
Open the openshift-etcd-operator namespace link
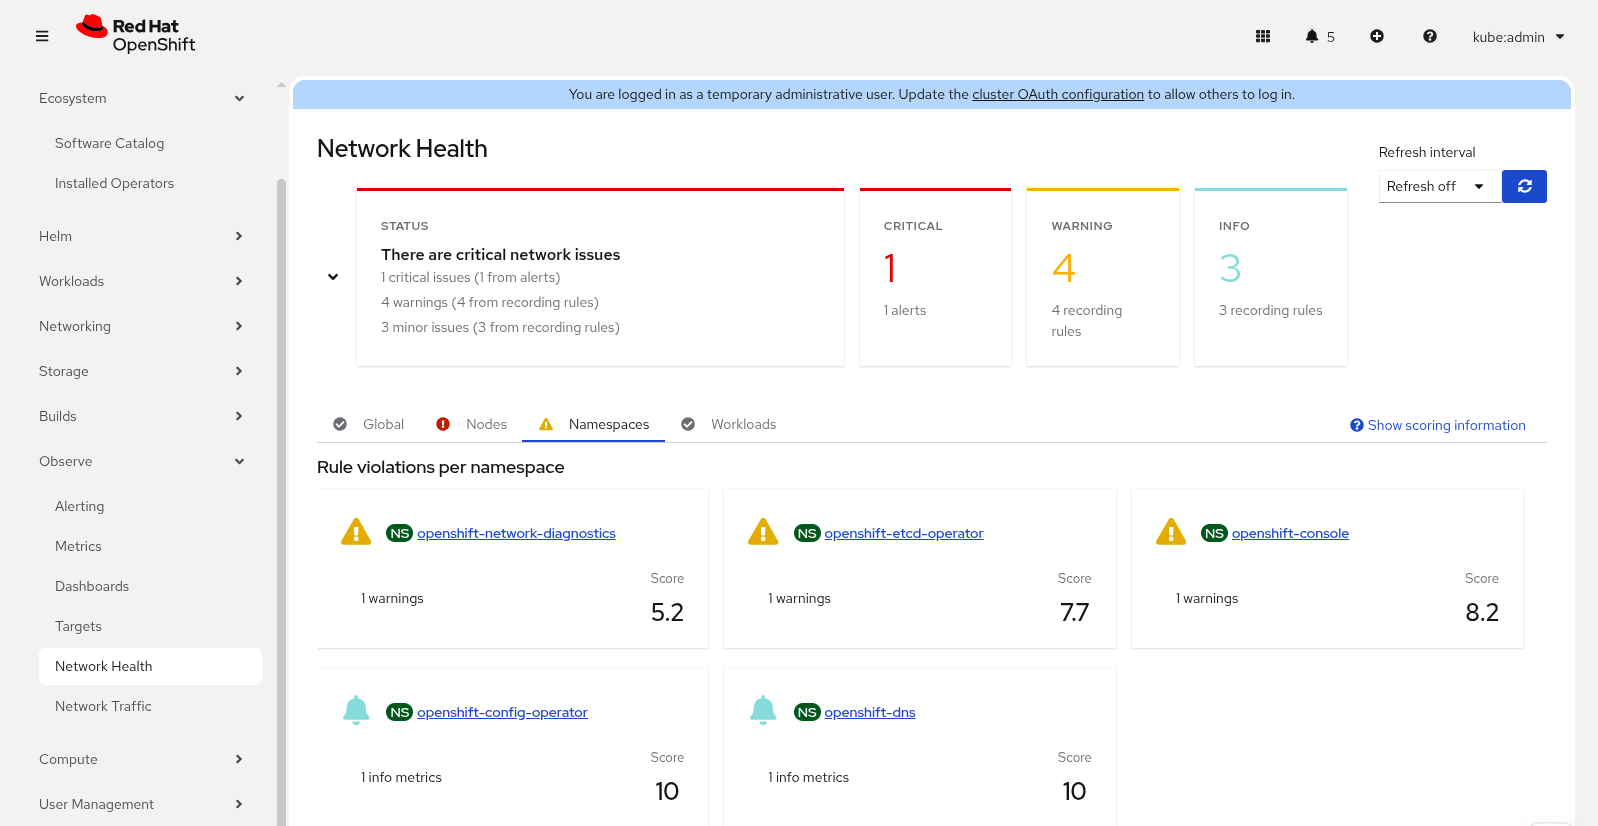903,533
